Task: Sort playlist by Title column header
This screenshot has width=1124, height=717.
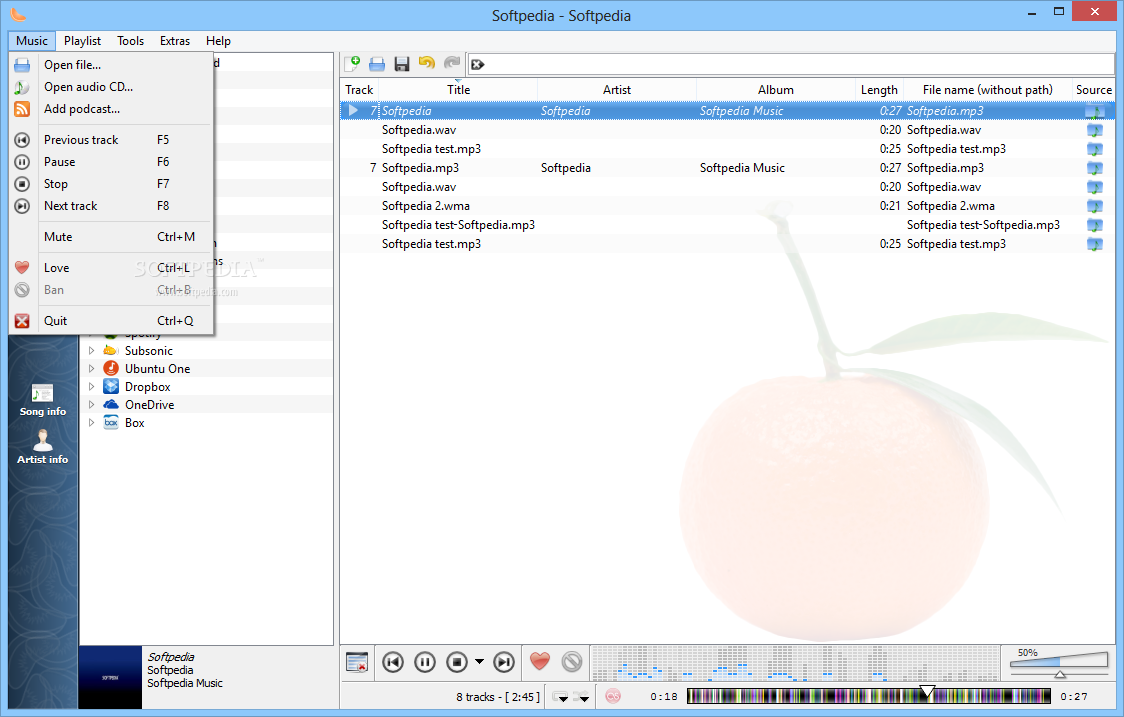Action: coord(458,90)
